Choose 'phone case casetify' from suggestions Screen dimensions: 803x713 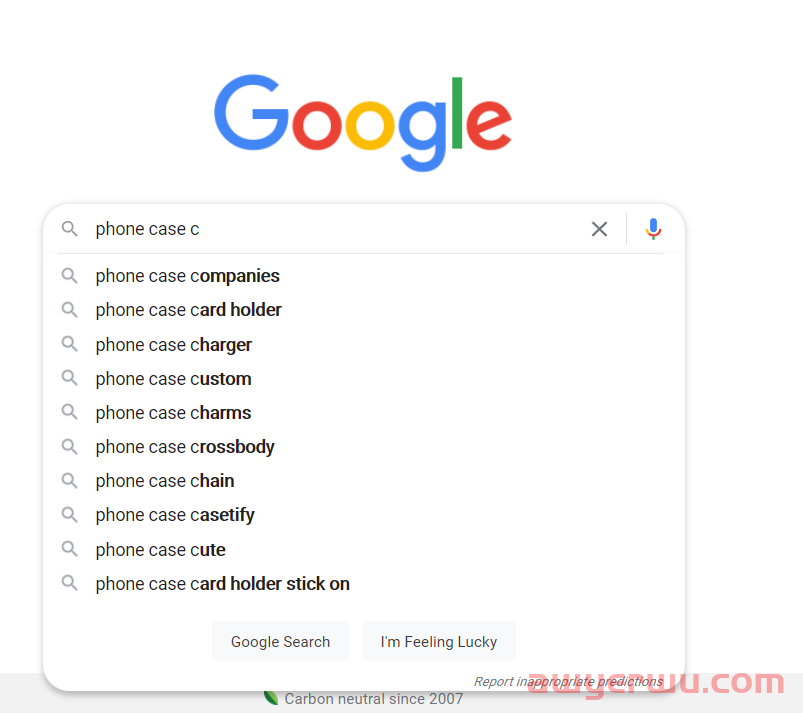[364, 515]
